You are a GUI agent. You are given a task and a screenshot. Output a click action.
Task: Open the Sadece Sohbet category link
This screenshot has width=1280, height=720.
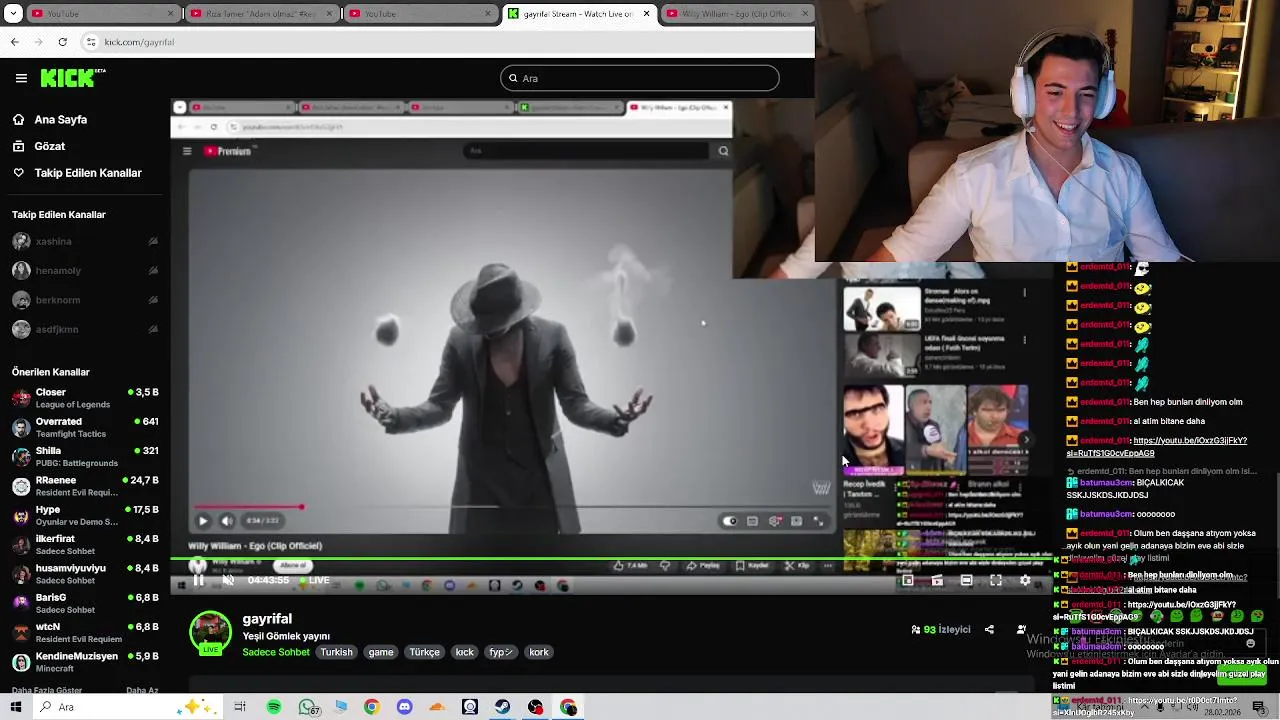pos(276,652)
